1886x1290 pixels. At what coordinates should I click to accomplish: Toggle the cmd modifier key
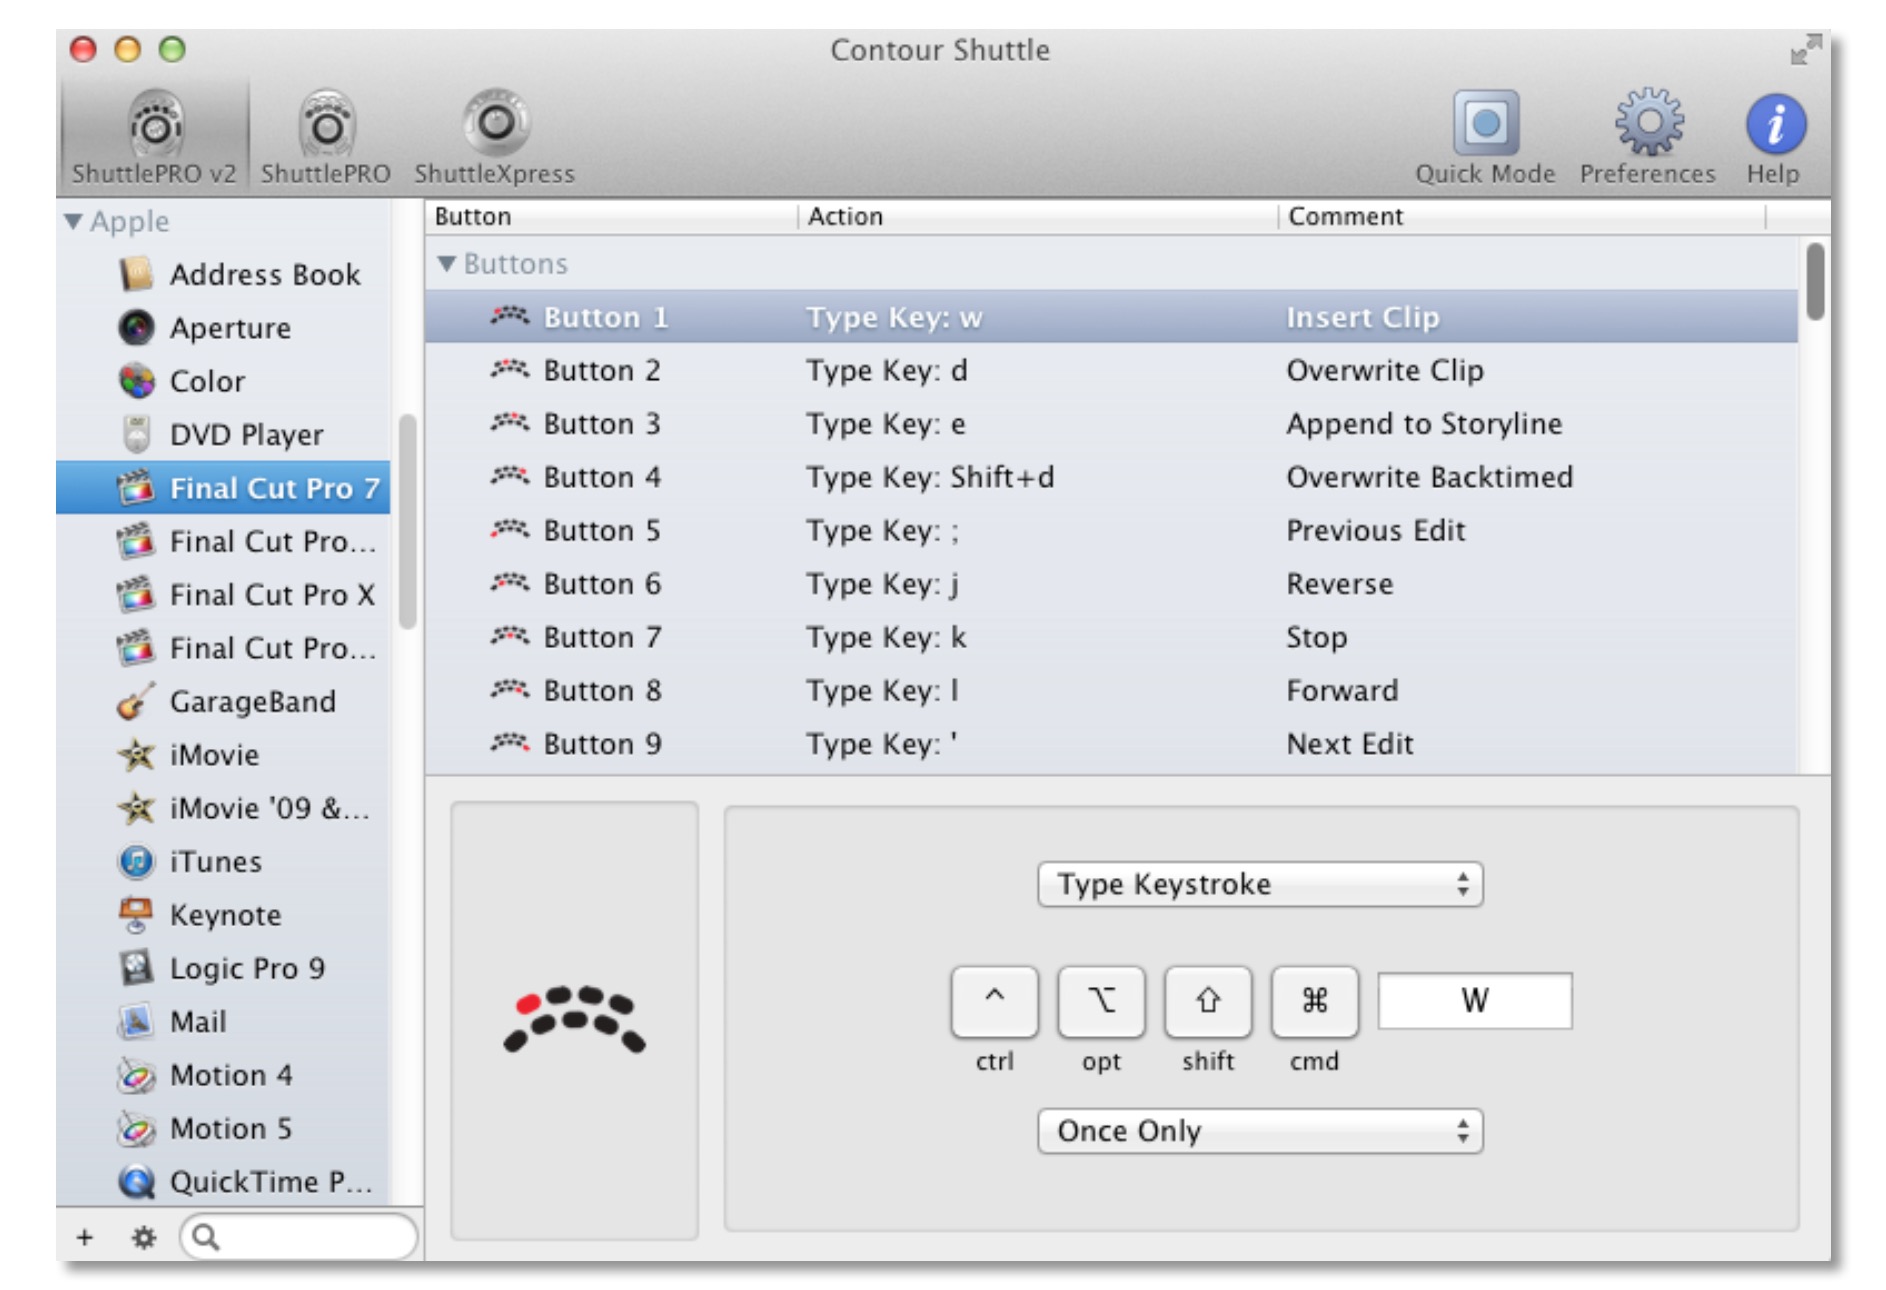coord(1314,1001)
